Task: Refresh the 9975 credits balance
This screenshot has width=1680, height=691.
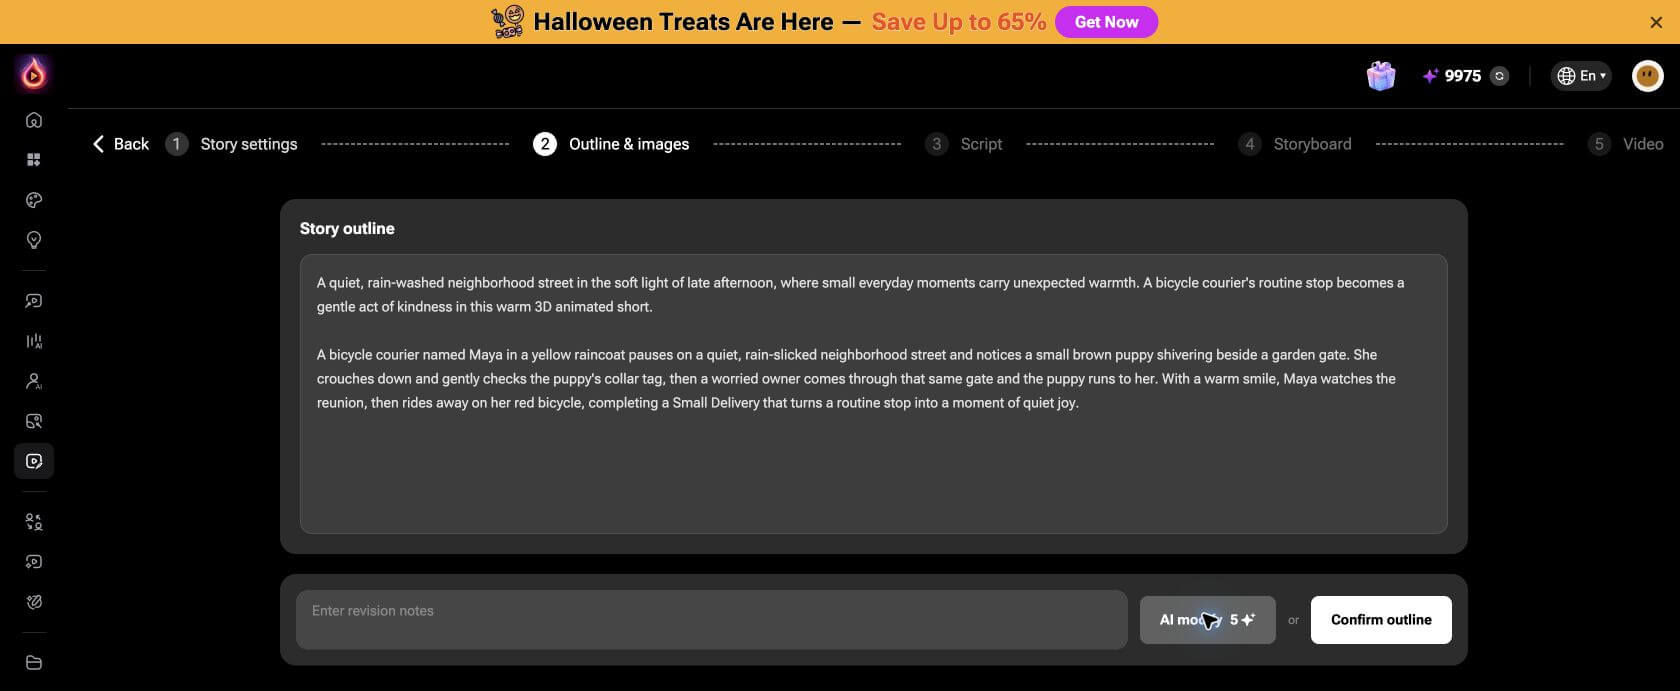Action: click(1499, 76)
